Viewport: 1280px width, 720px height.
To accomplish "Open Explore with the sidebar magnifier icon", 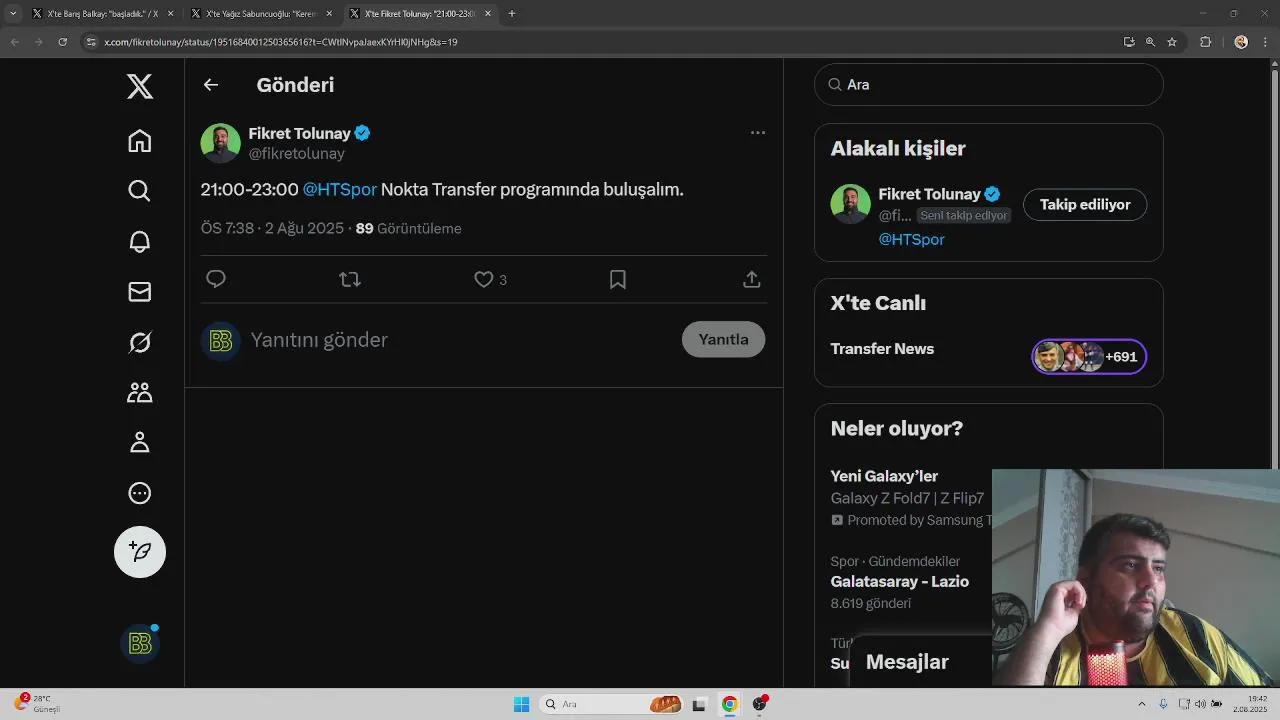I will click(x=140, y=191).
